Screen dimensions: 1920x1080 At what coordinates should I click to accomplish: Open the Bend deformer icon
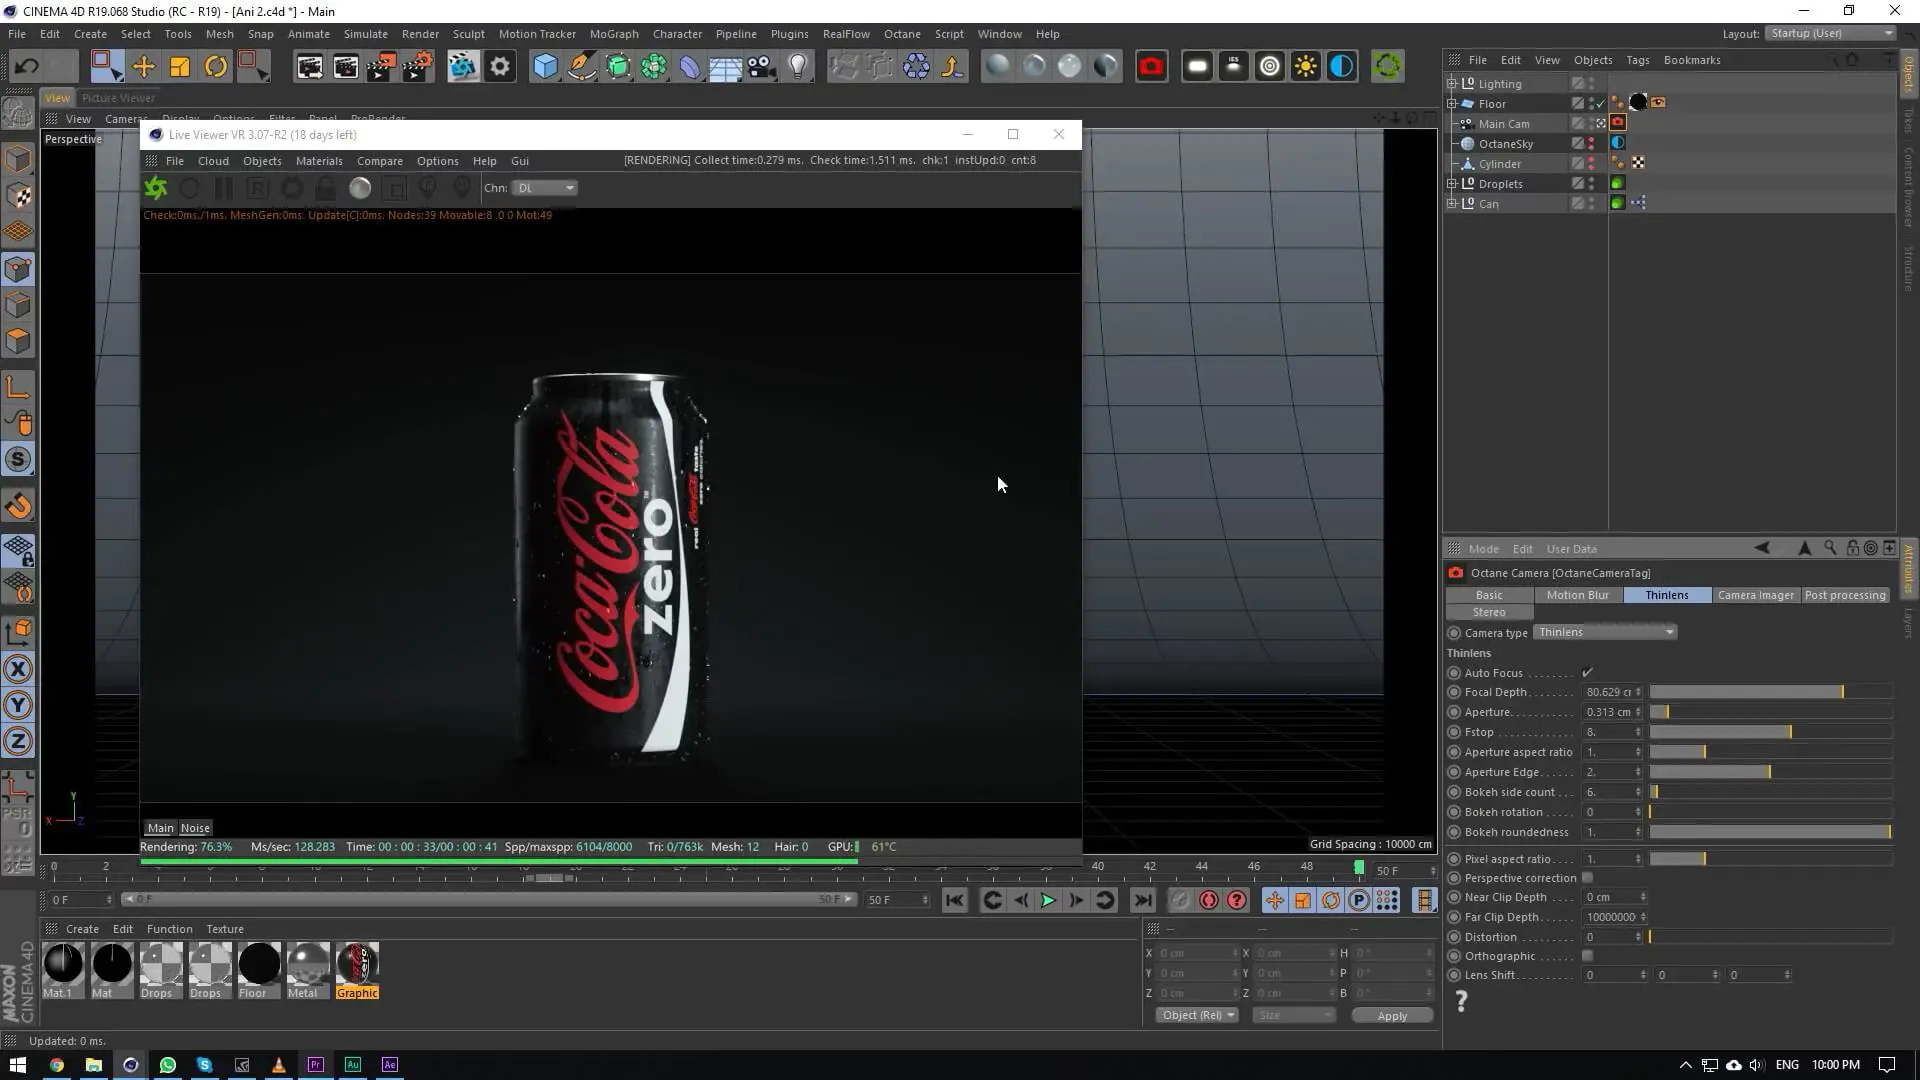tap(690, 67)
